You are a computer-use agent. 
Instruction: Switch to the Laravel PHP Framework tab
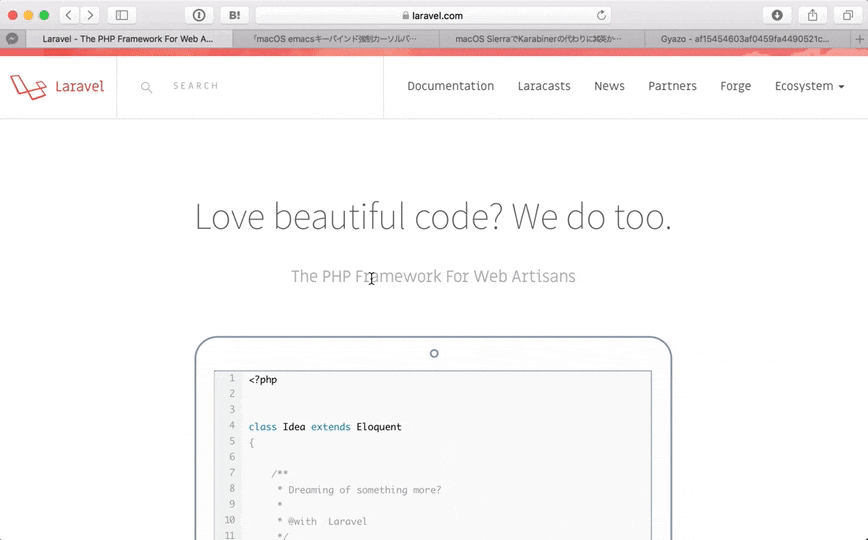tap(128, 39)
